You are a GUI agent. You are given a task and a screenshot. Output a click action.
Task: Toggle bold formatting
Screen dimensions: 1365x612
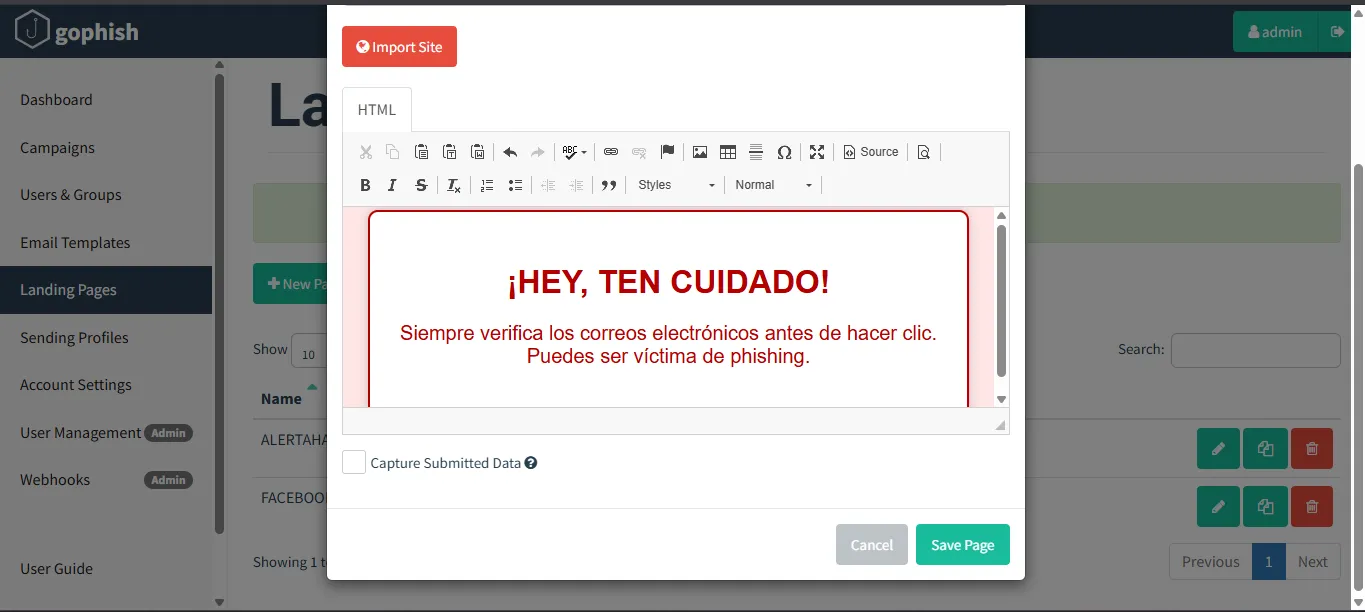365,185
